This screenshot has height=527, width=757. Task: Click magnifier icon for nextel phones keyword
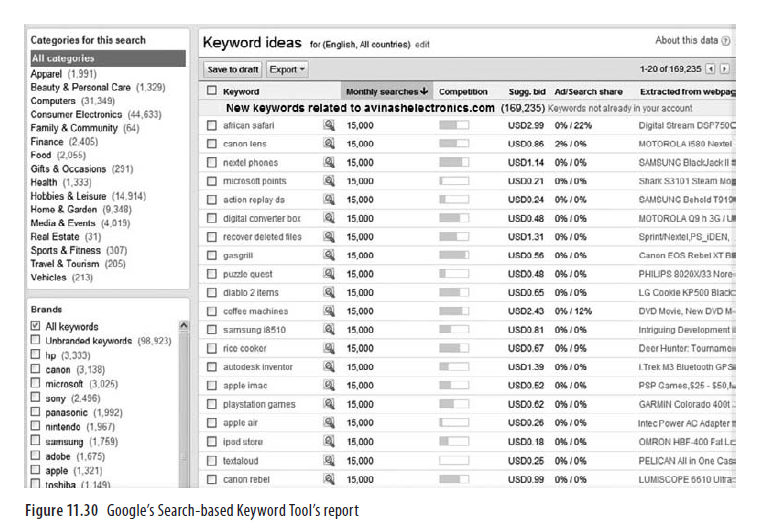pos(329,162)
